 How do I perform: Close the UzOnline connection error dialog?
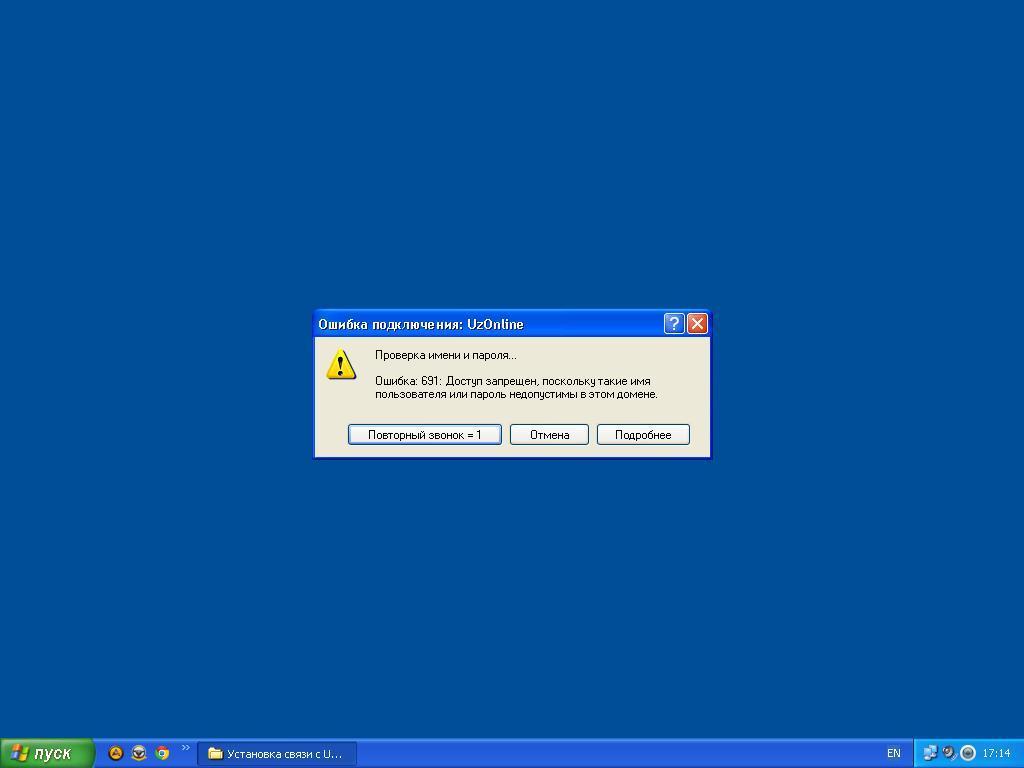697,324
